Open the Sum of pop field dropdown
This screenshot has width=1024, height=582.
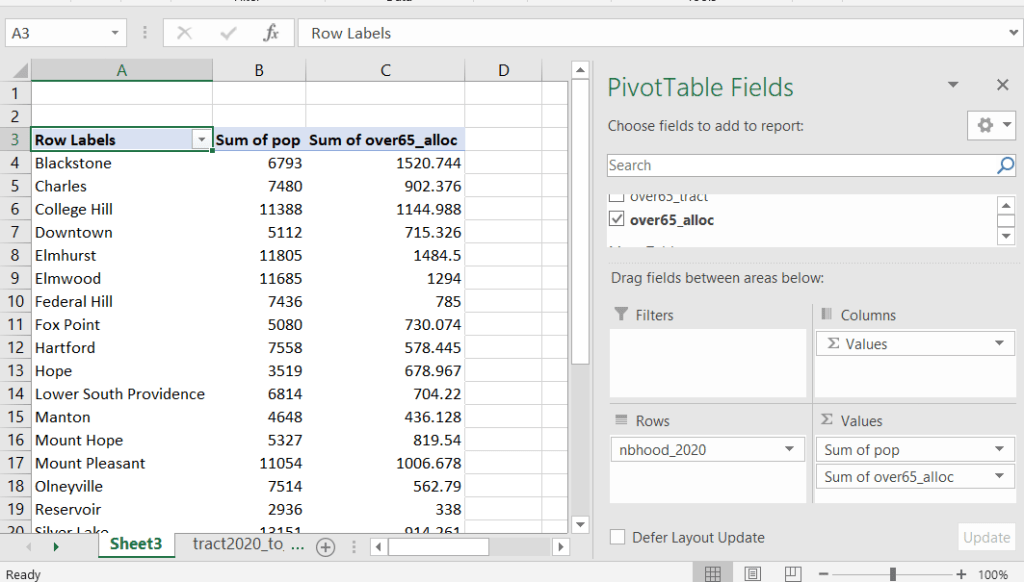(998, 450)
